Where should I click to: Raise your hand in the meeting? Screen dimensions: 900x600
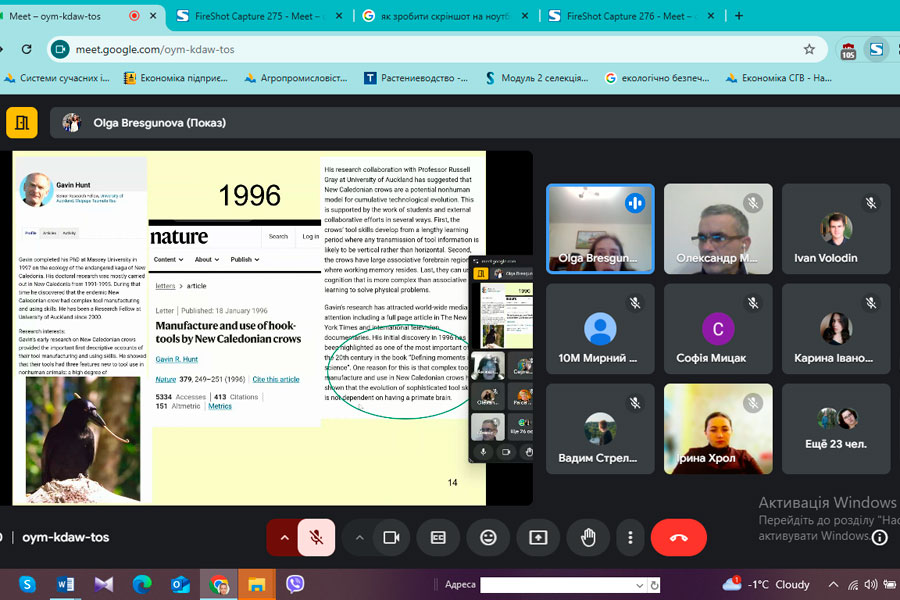[x=588, y=537]
